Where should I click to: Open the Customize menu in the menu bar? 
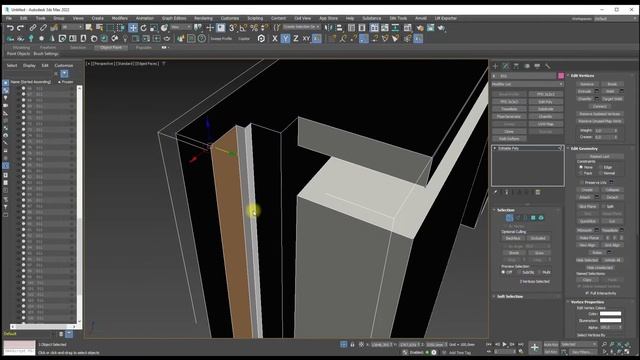pos(230,18)
